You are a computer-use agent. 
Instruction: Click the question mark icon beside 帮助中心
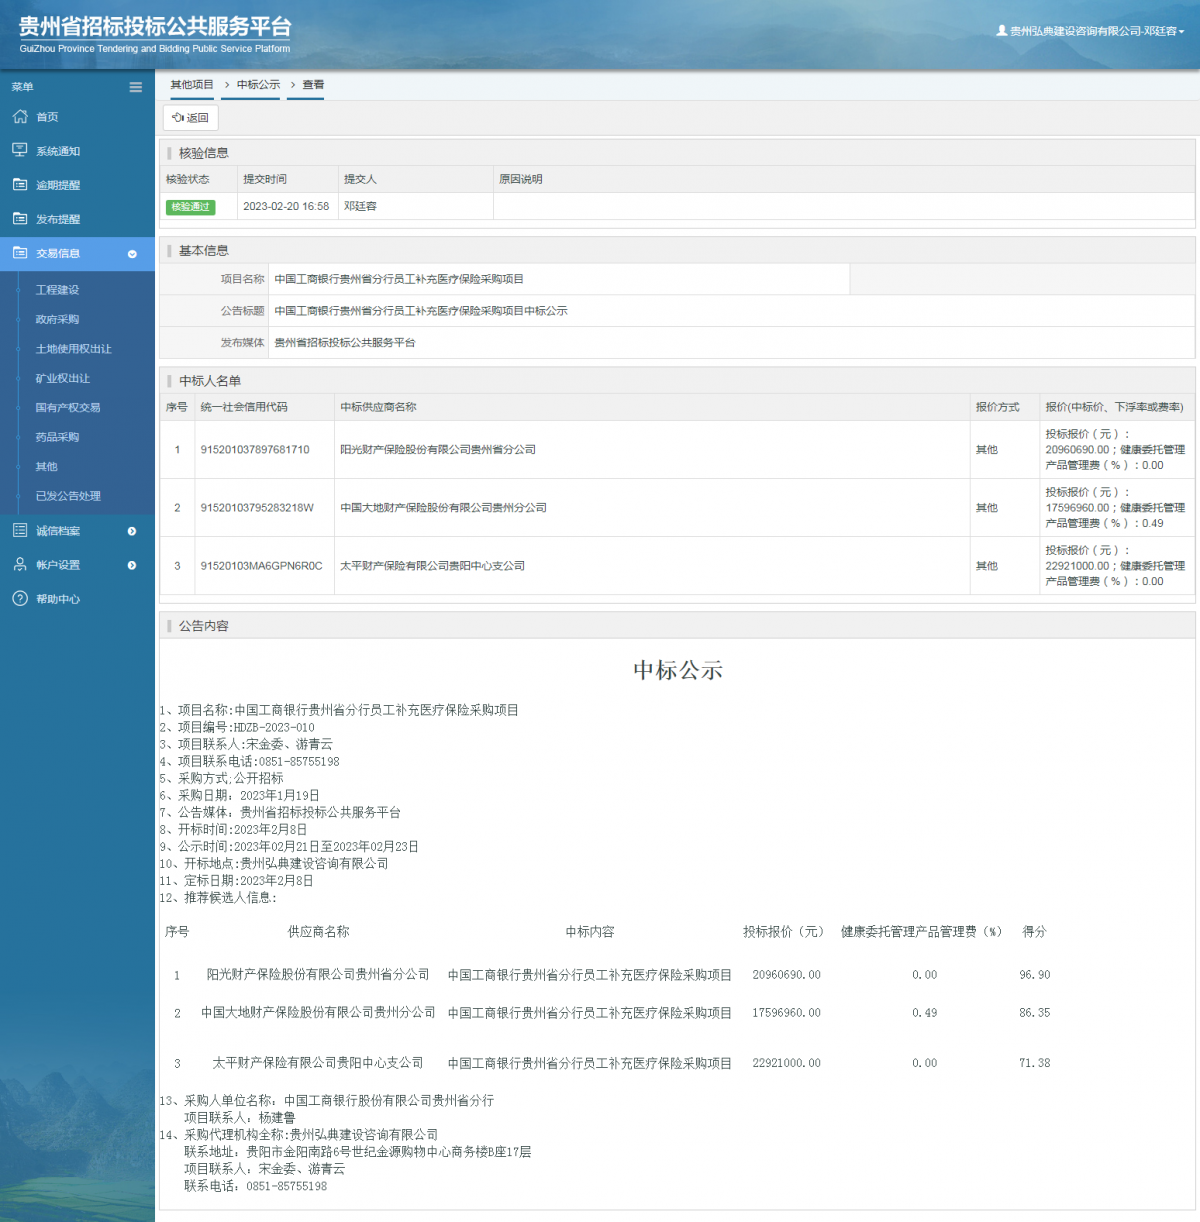(20, 598)
